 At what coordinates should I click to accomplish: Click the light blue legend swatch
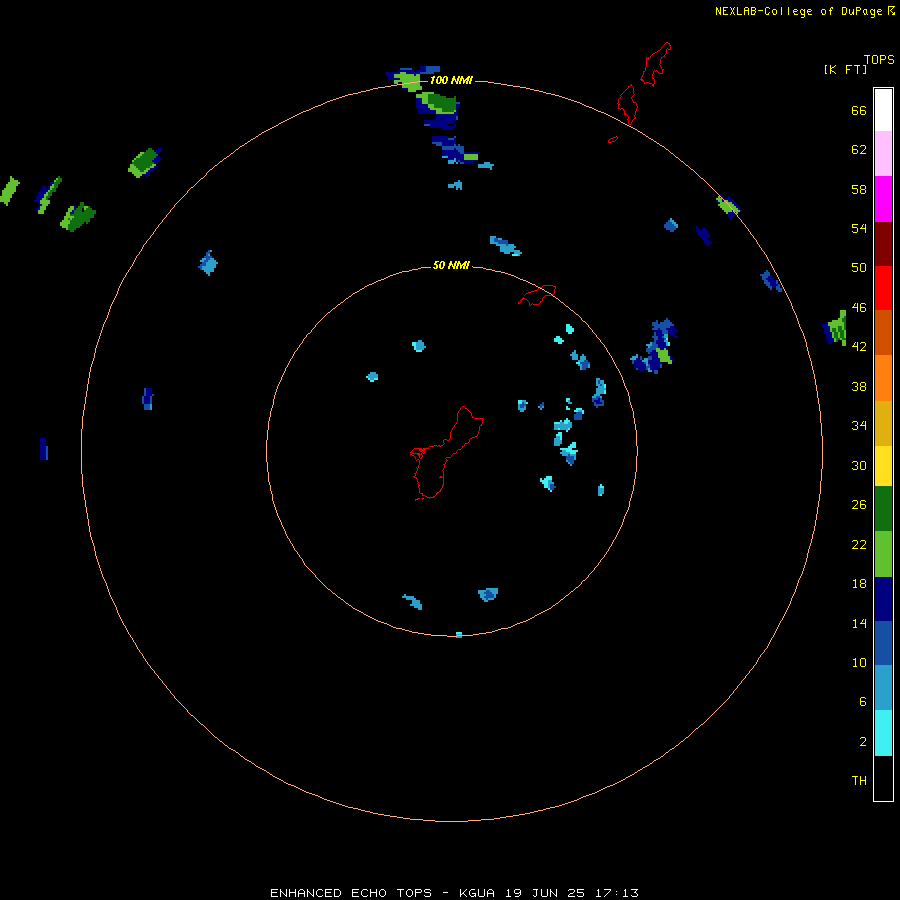coord(883,688)
